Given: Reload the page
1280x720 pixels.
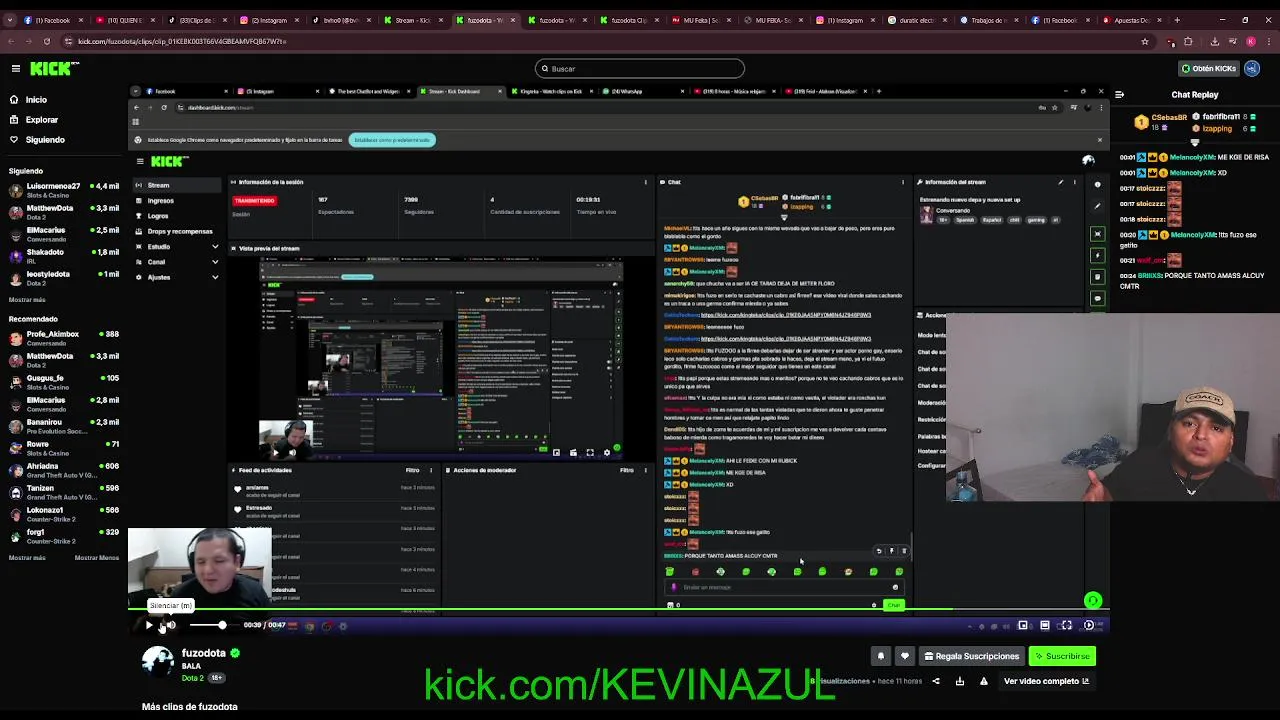Looking at the screenshot, I should [x=46, y=41].
